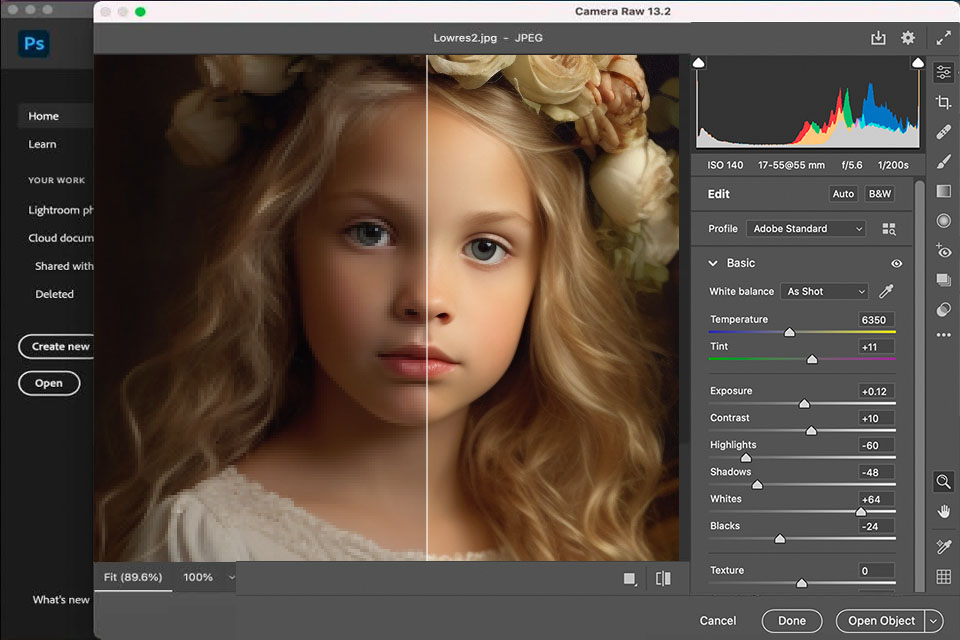Click the save image download icon
960x640 pixels.
pyautogui.click(x=878, y=38)
